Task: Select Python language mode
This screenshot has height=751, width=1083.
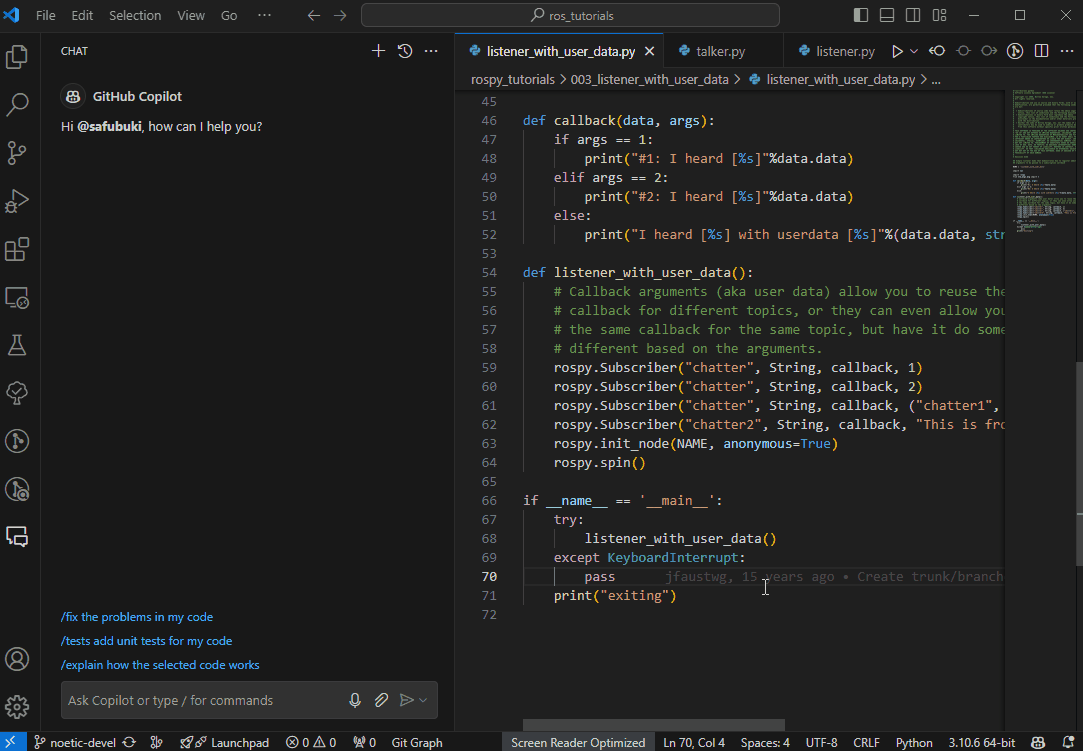Action: click(914, 742)
